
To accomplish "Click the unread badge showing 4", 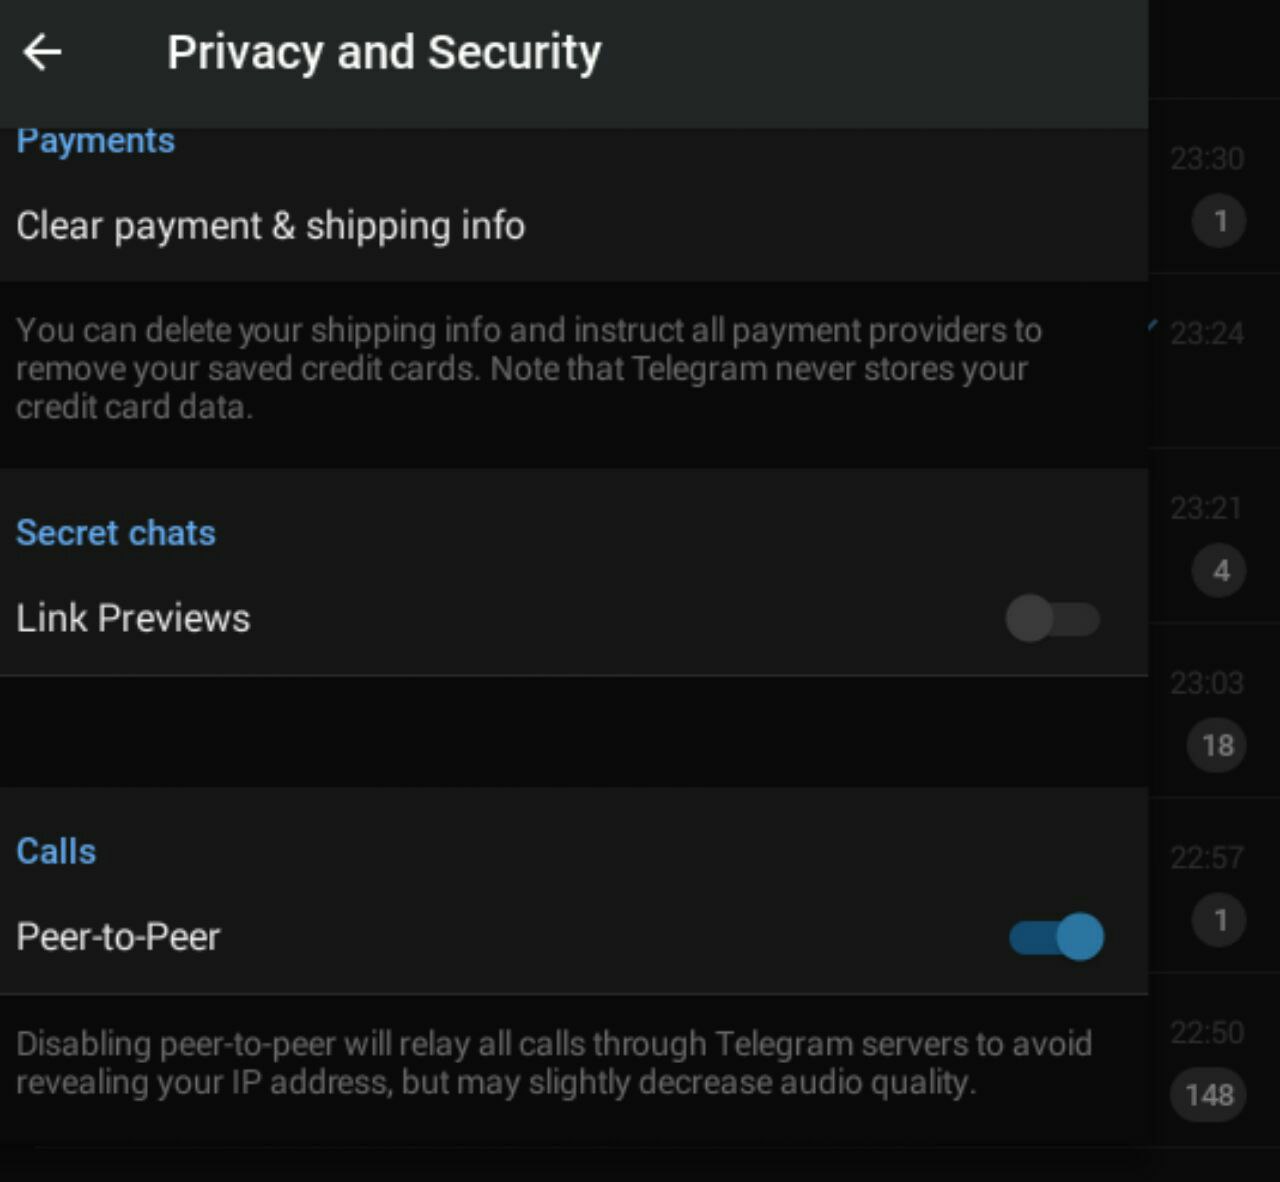I will coord(1220,571).
